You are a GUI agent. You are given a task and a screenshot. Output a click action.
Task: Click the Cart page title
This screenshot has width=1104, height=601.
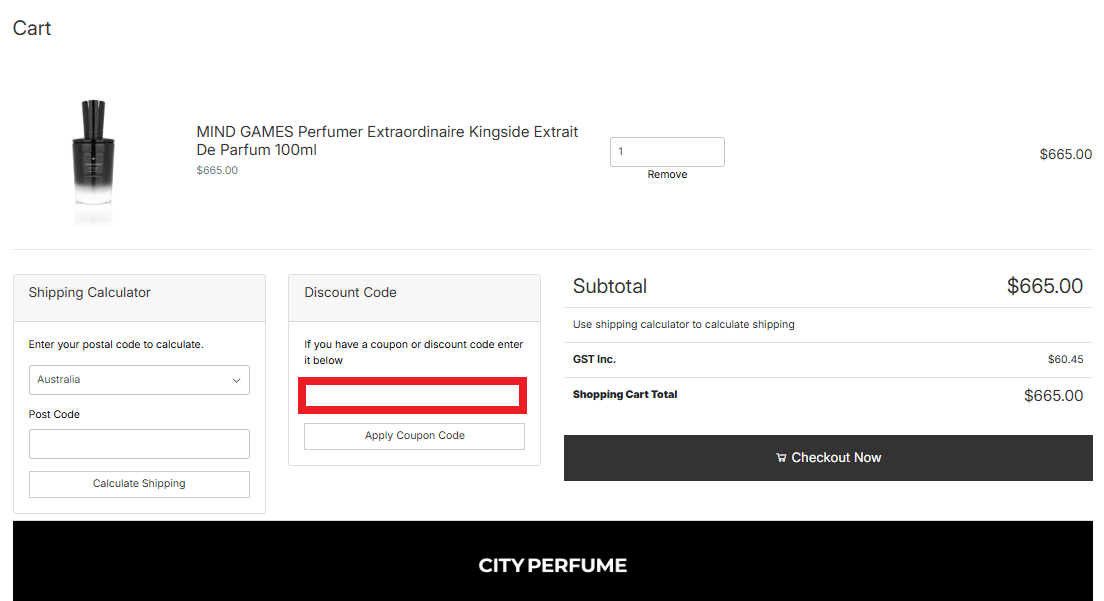click(x=31, y=28)
